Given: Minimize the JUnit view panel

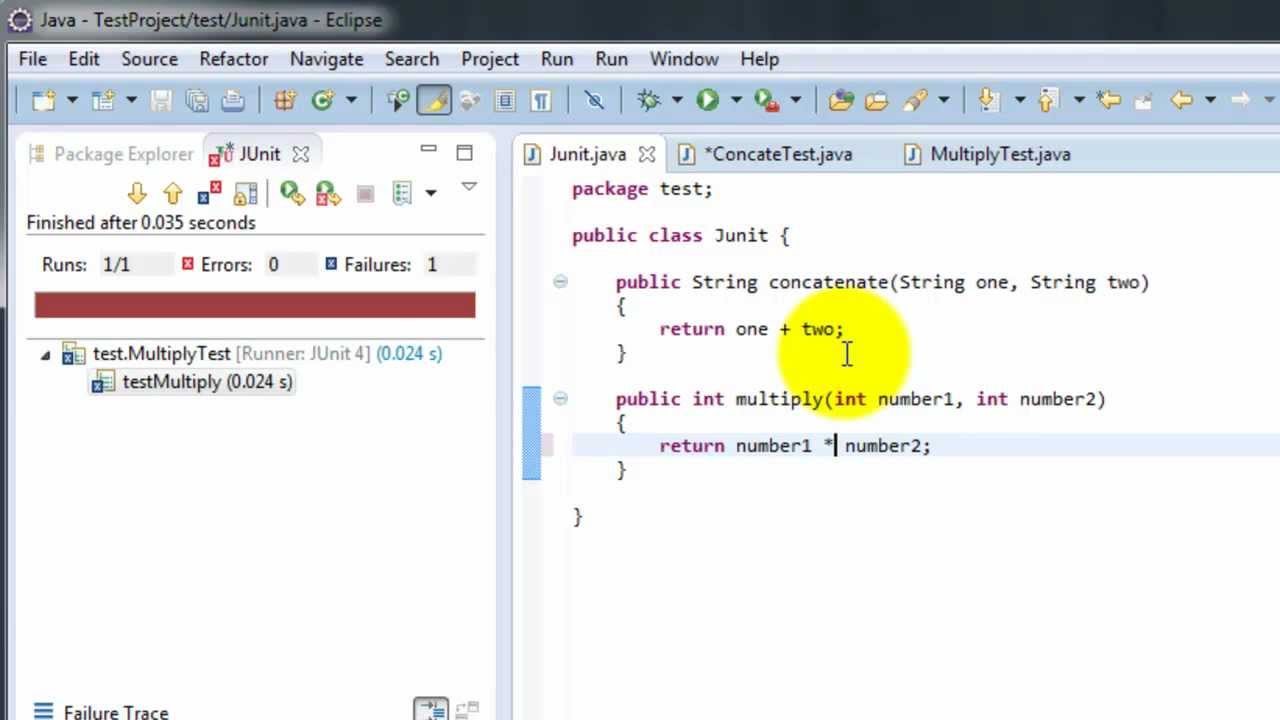Looking at the screenshot, I should [x=428, y=150].
